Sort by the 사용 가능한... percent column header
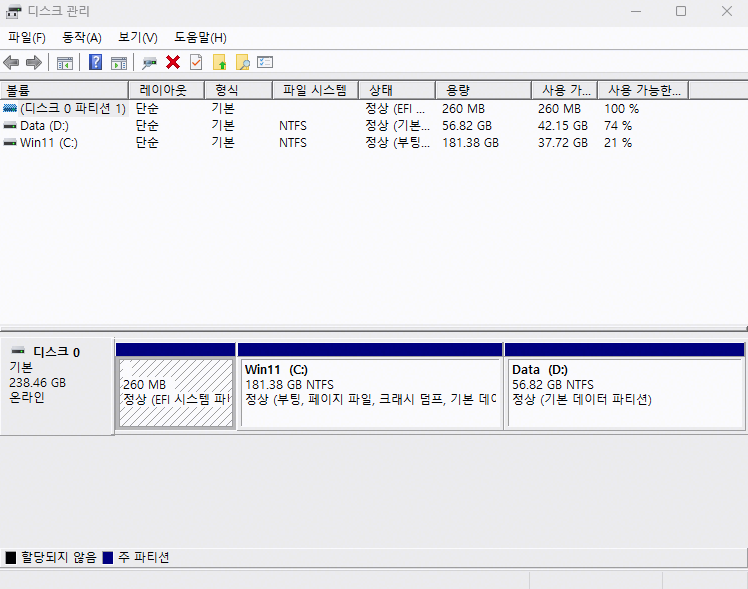 point(643,90)
